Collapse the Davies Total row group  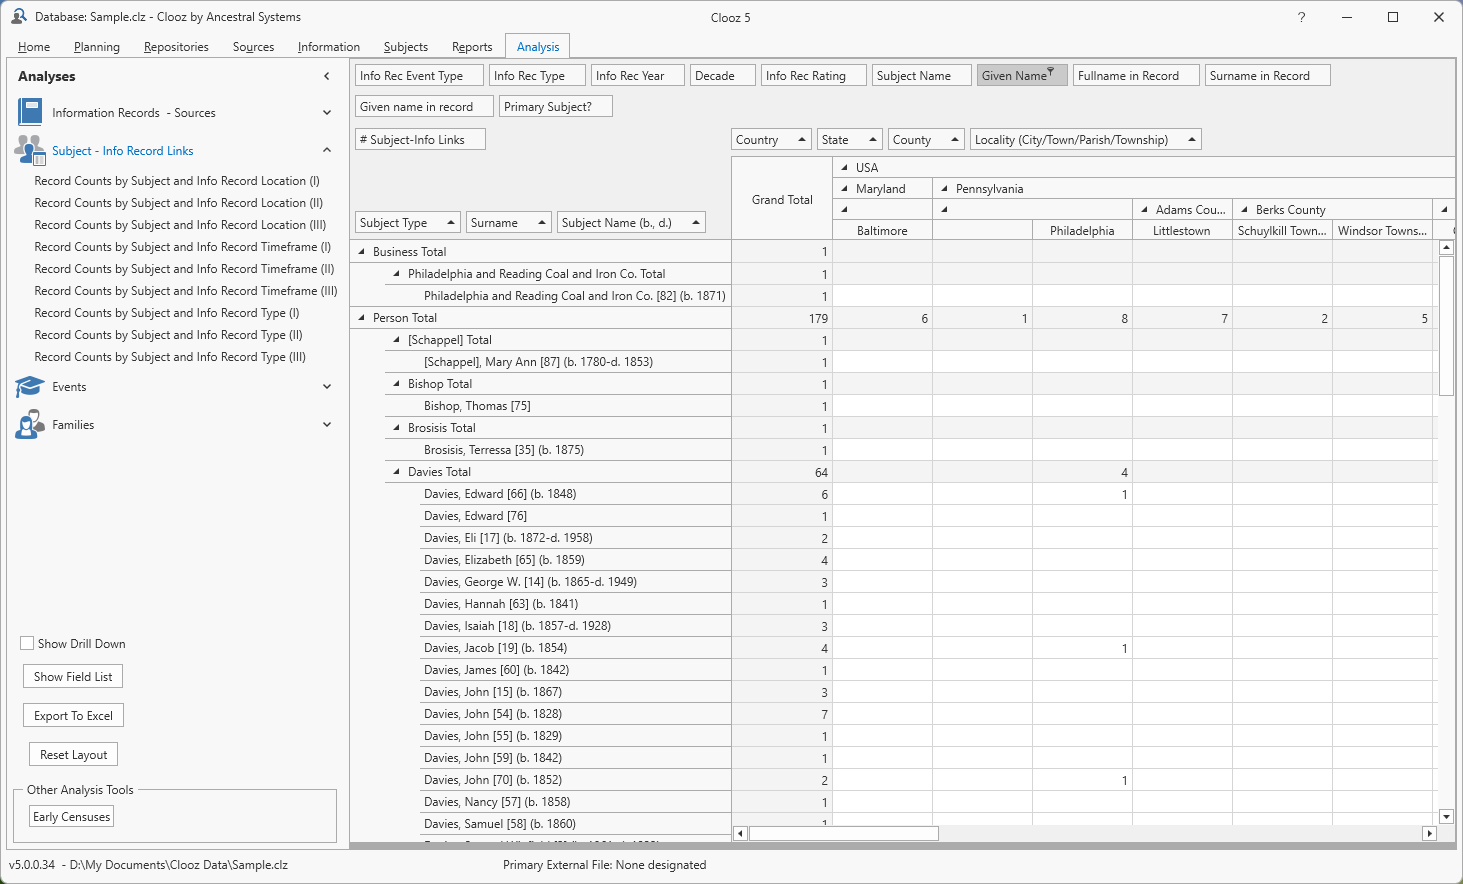tap(397, 472)
